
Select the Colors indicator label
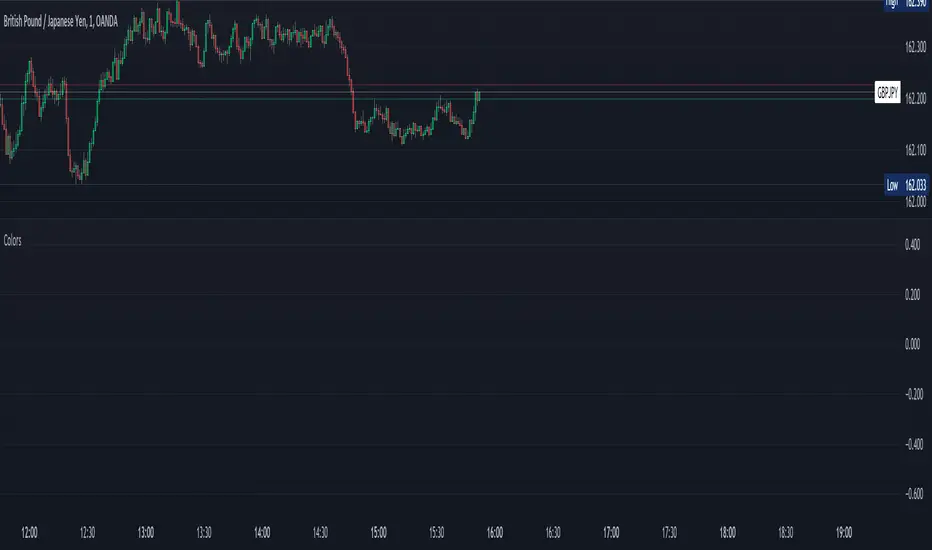13,241
